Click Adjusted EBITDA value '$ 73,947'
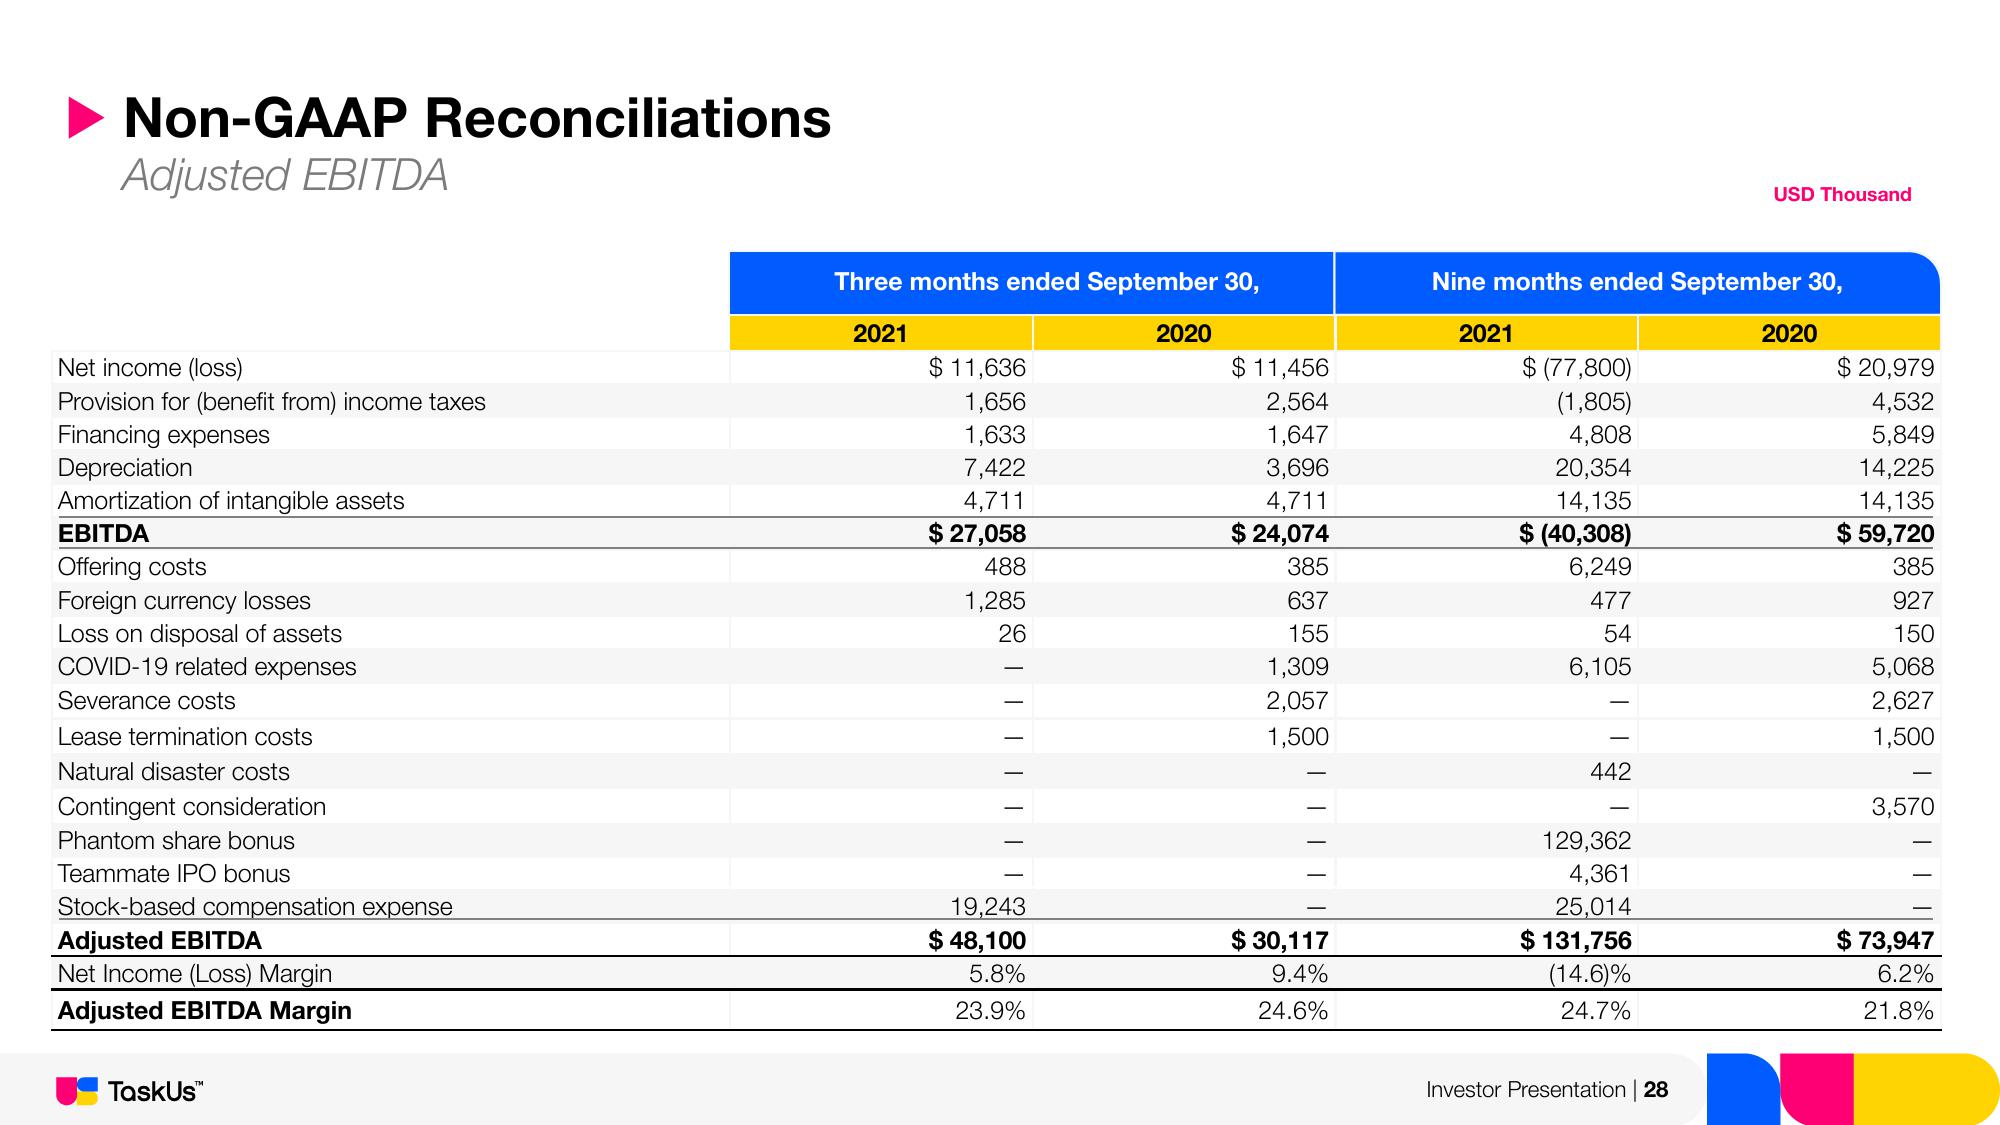Viewport: 2000px width, 1125px height. pos(1886,941)
